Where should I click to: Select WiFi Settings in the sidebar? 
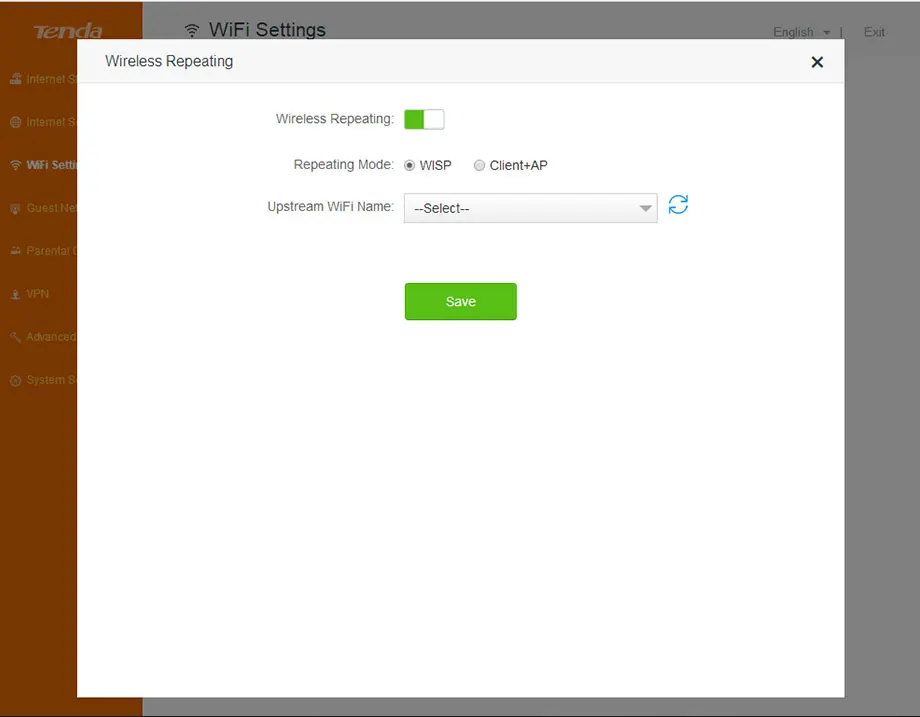pos(43,165)
